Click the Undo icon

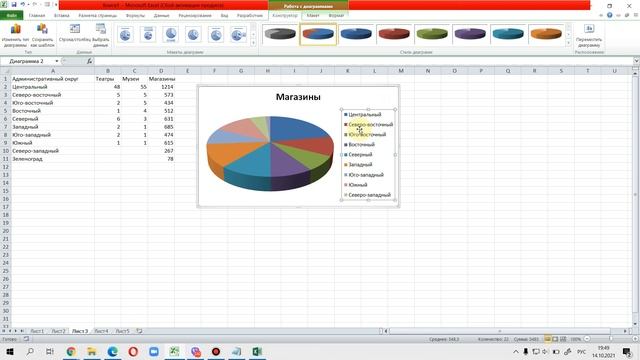pyautogui.click(x=22, y=4)
